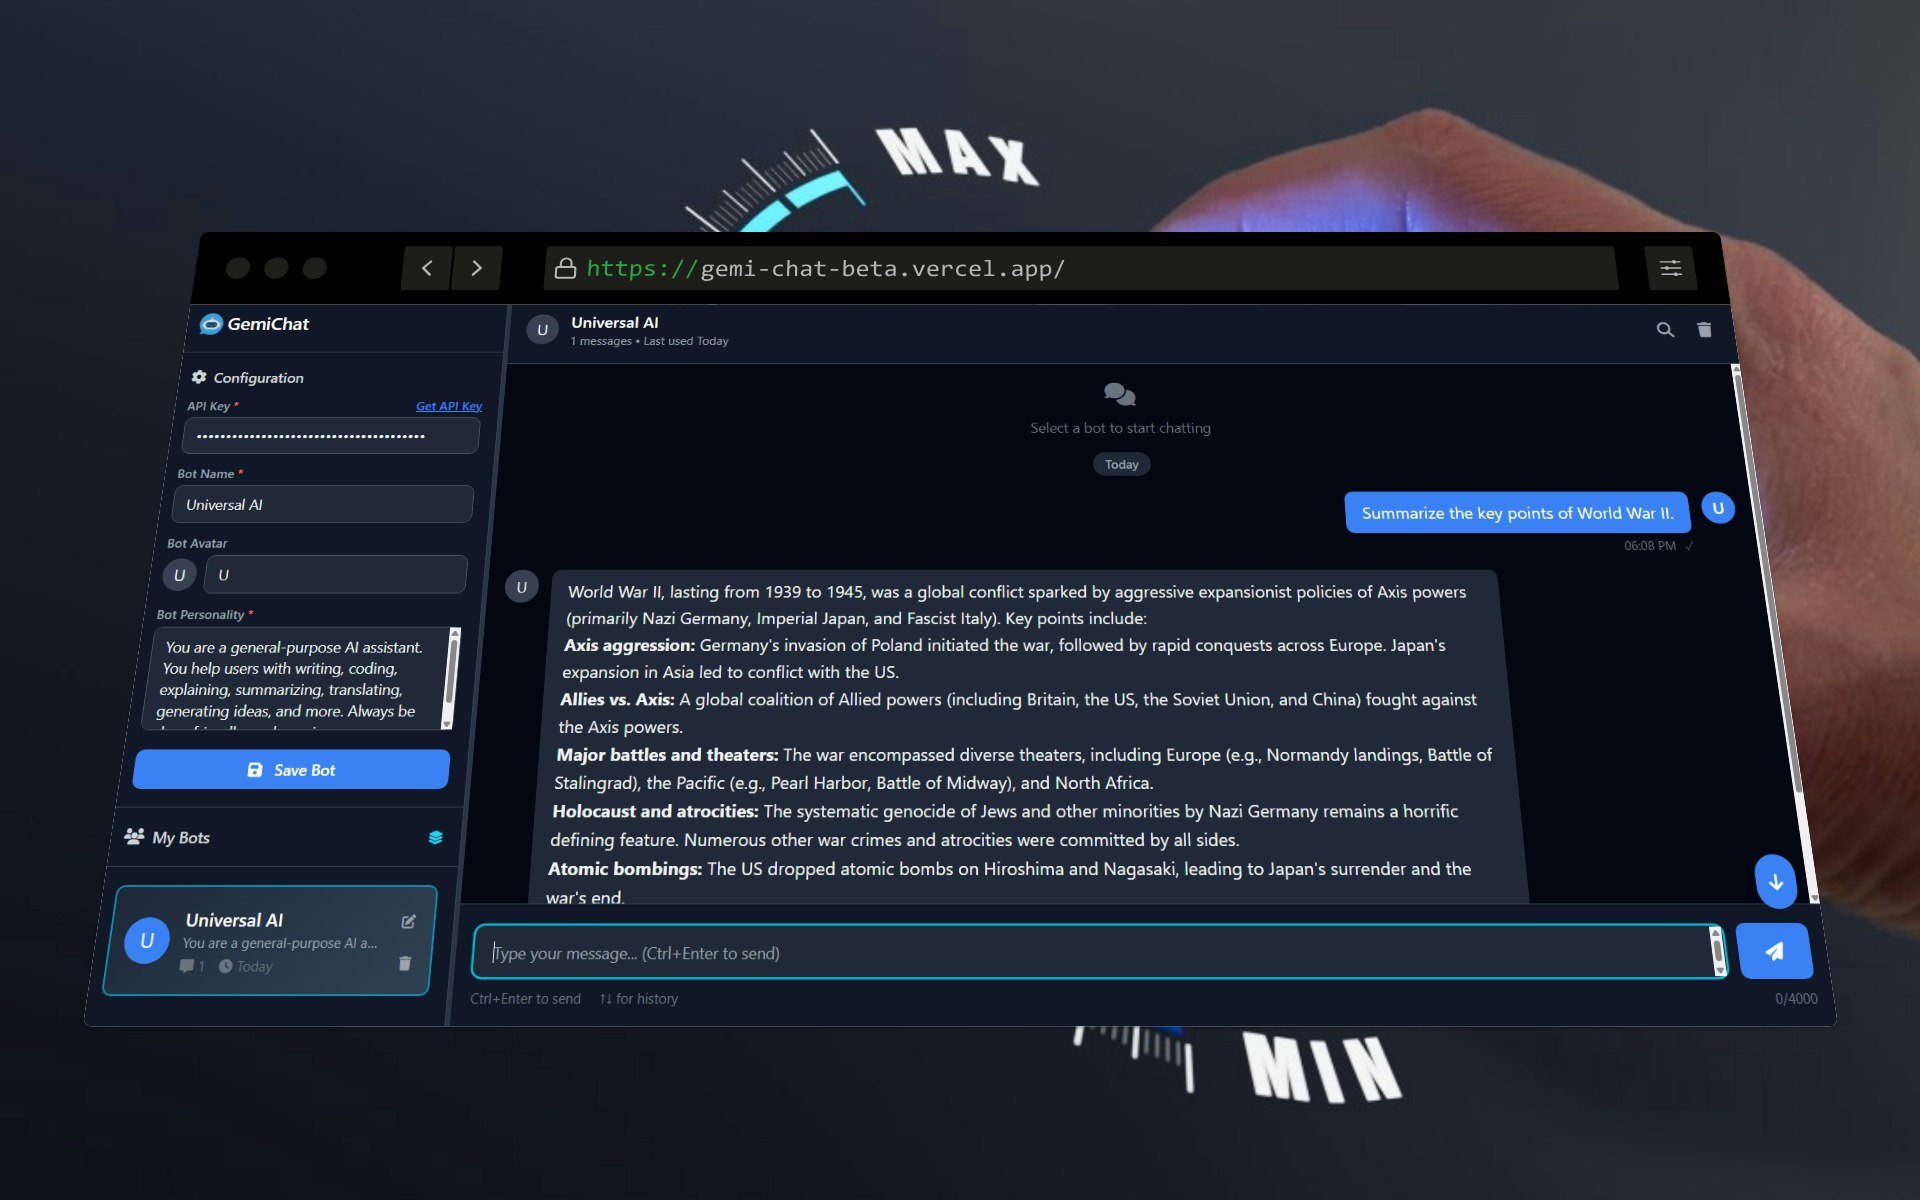Focus the API Key password field
Image resolution: width=1920 pixels, height=1200 pixels.
(330, 436)
